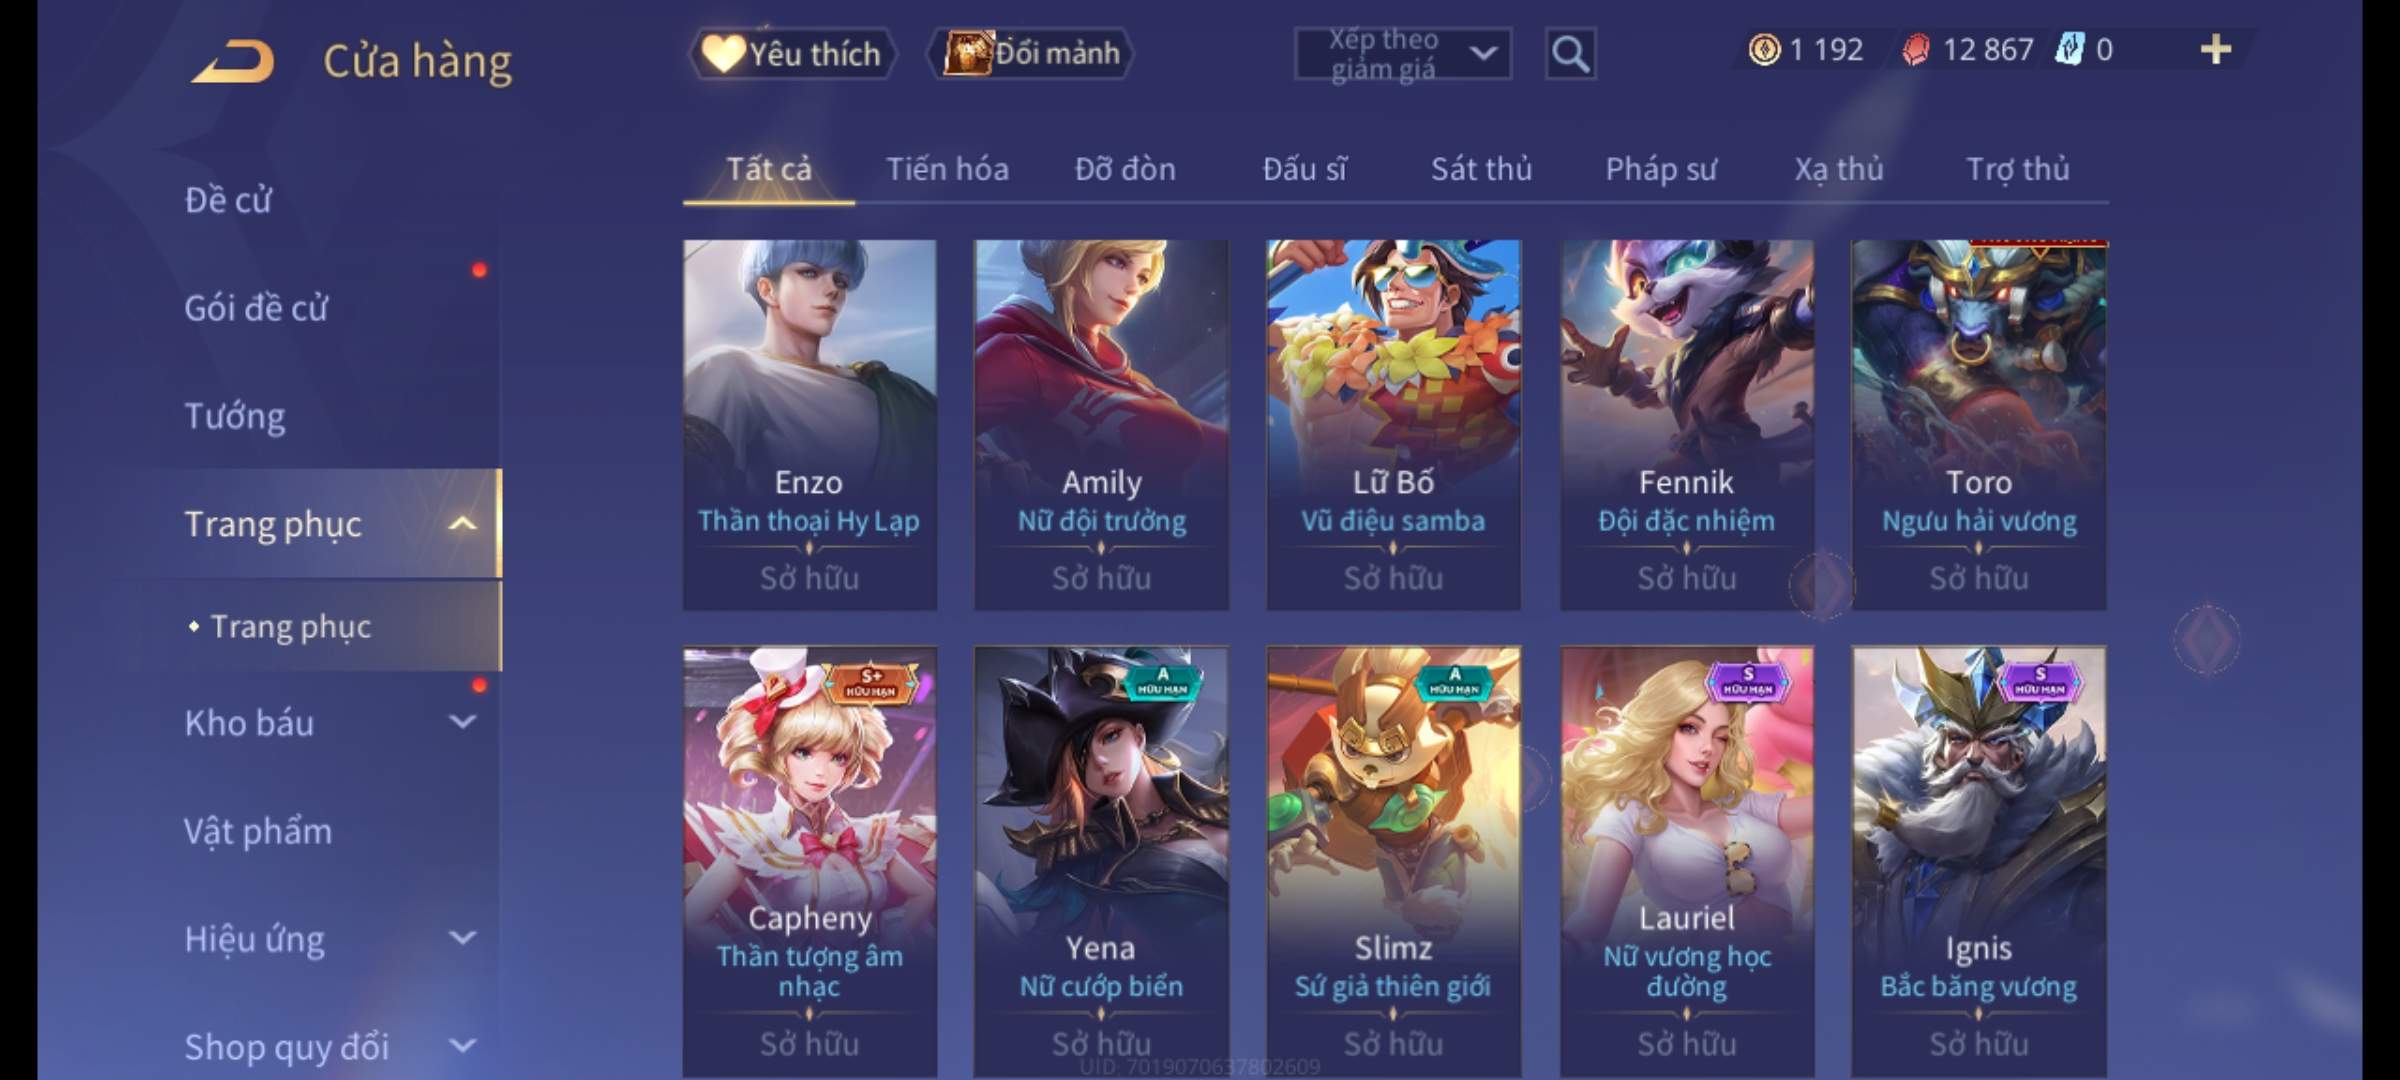Switch to the Sát thủ tab
Screen dimensions: 2400x1080
pyautogui.click(x=1481, y=169)
